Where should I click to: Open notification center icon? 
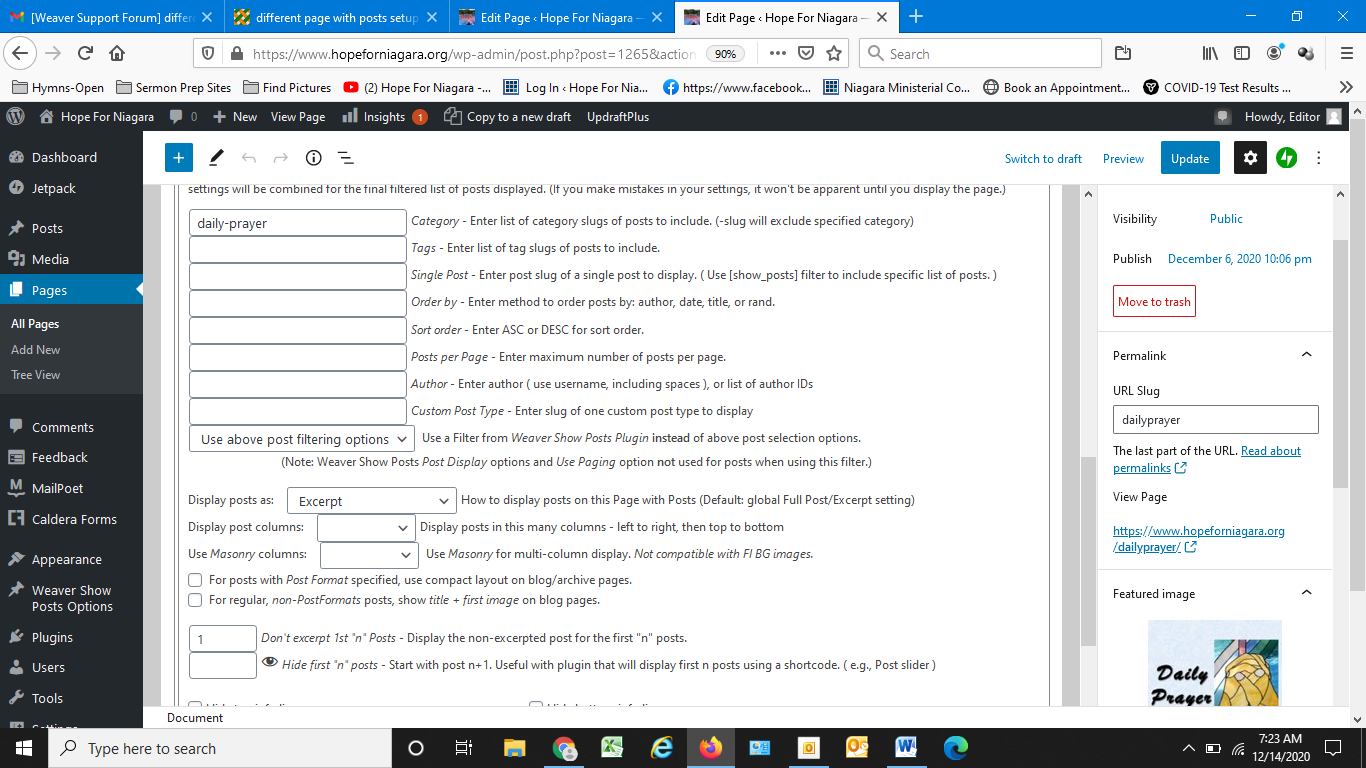pyautogui.click(x=1332, y=748)
